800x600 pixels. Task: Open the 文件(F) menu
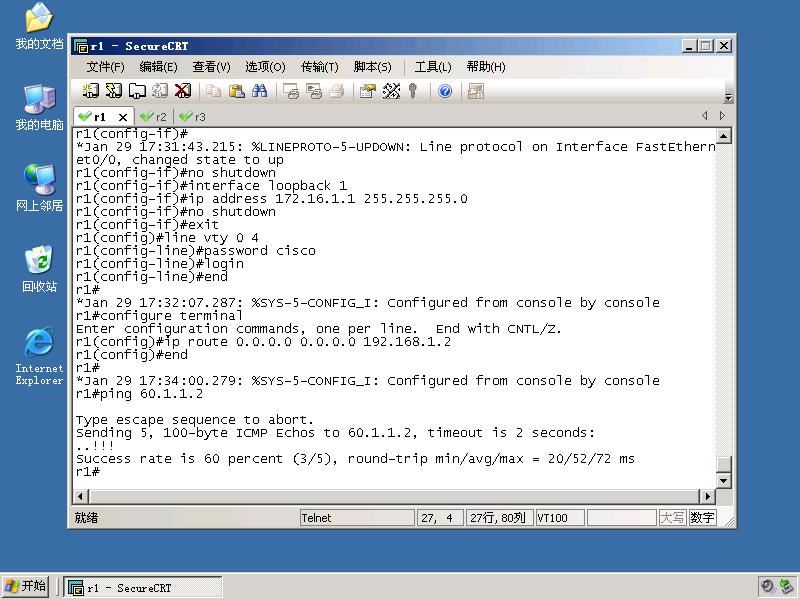tap(106, 67)
